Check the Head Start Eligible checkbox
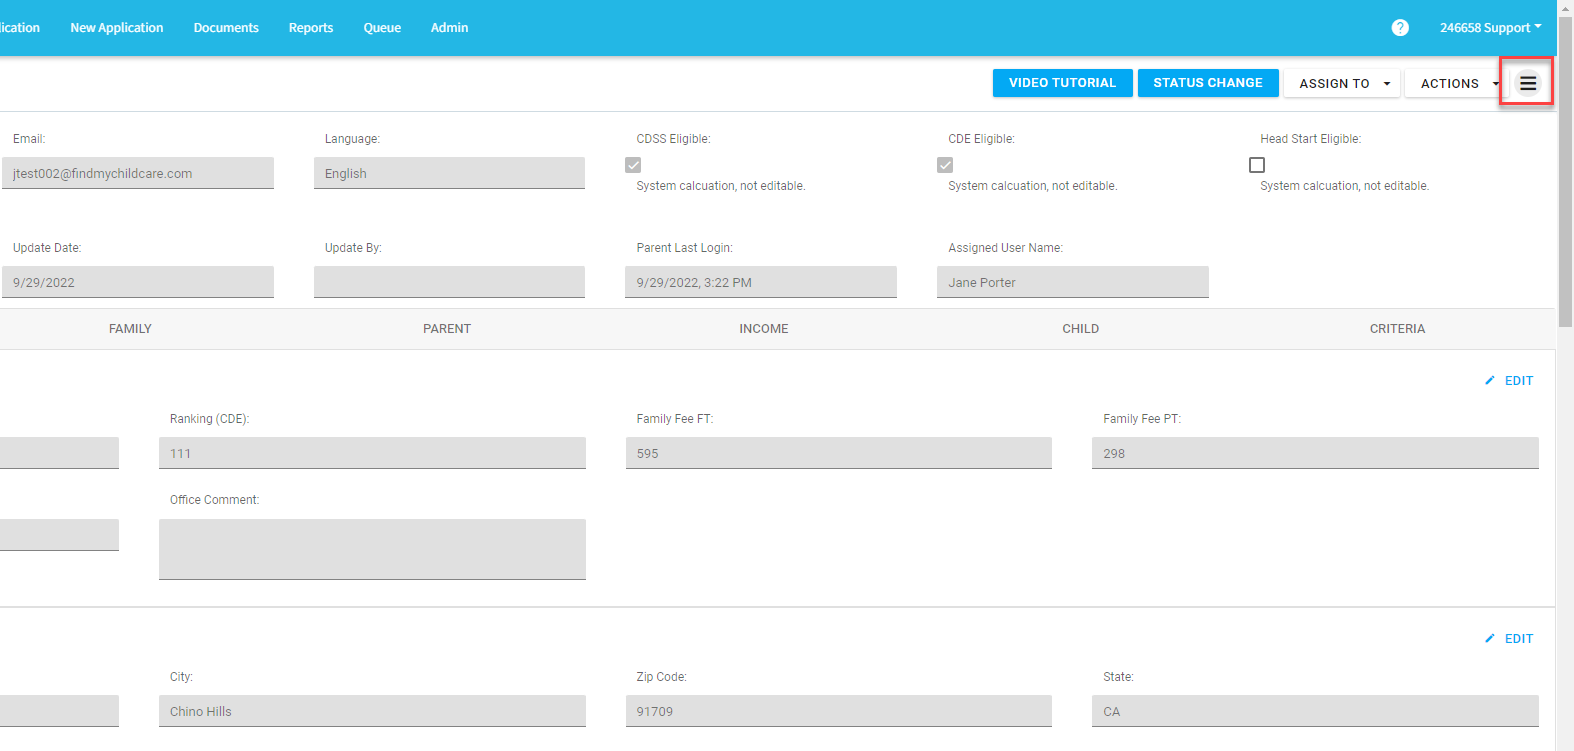Image resolution: width=1574 pixels, height=751 pixels. pos(1257,165)
